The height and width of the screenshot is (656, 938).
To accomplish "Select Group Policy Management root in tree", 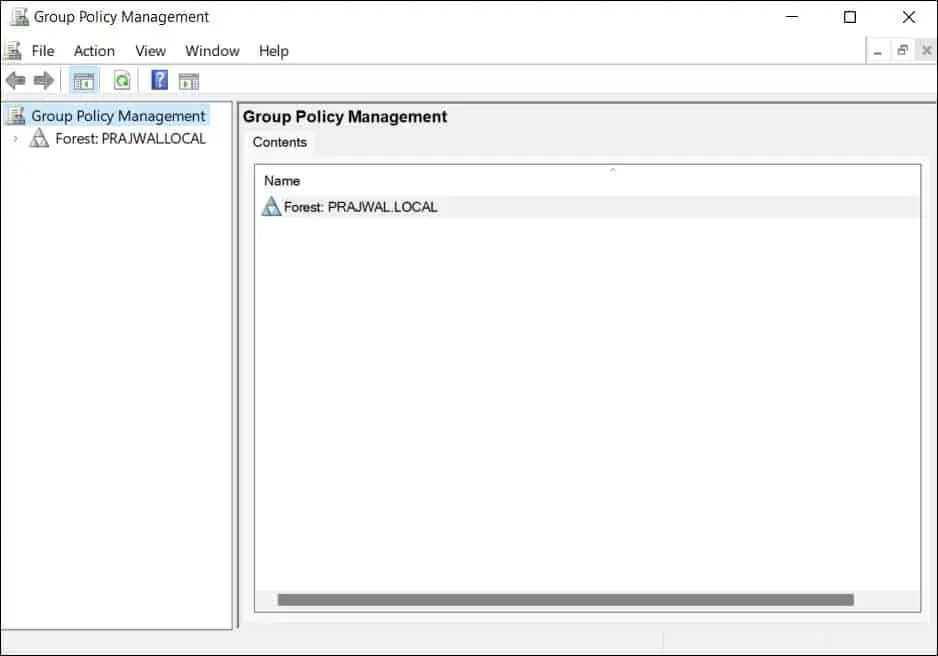I will click(118, 115).
